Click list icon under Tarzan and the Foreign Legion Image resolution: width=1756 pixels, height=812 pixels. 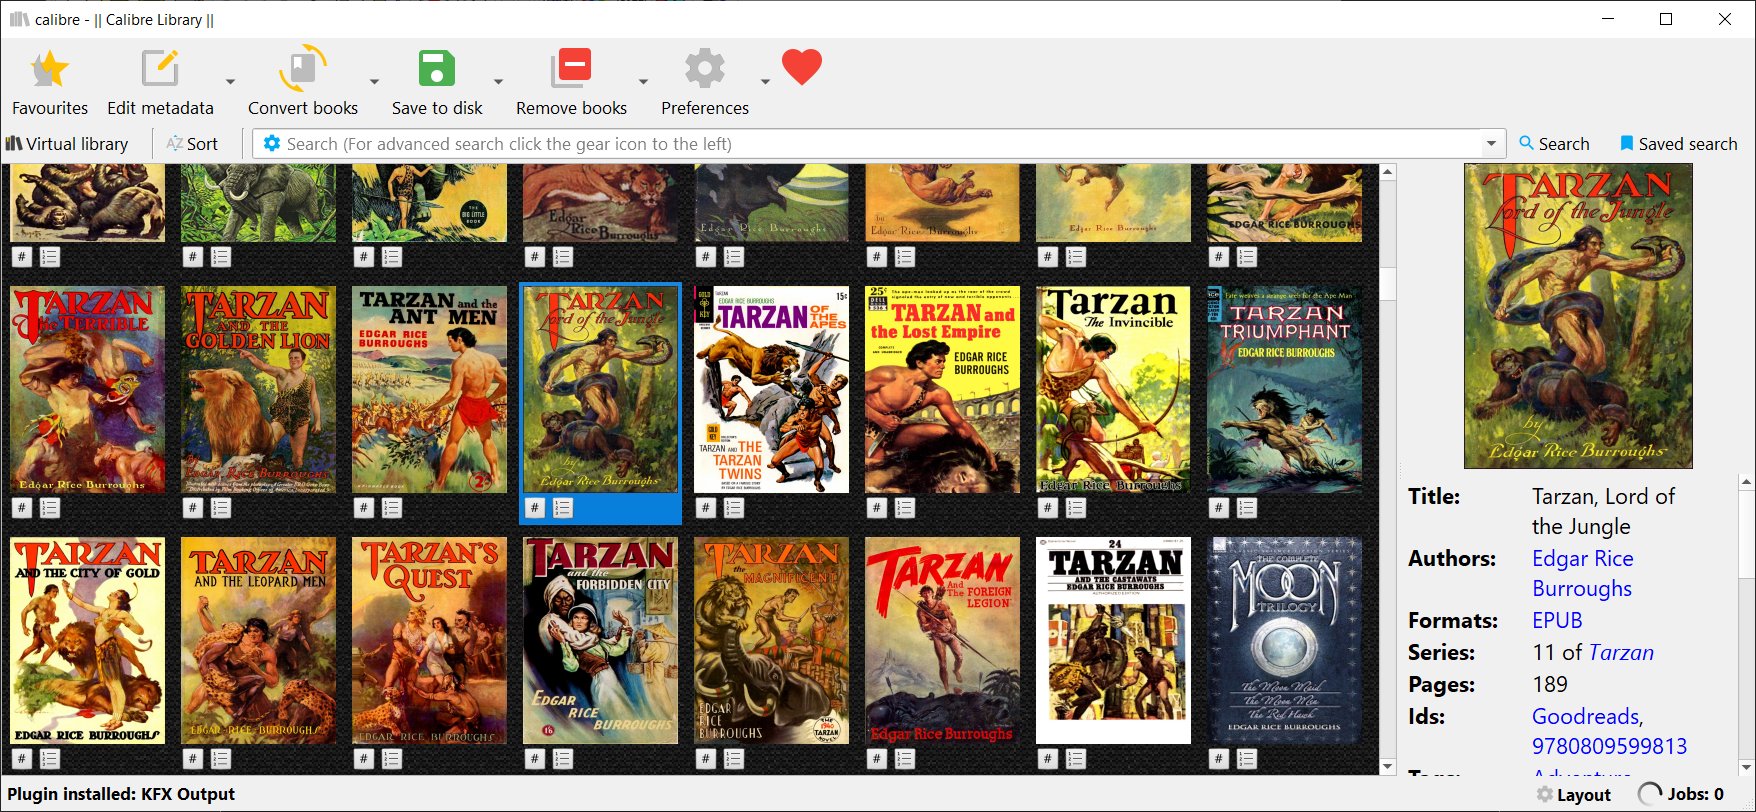(x=904, y=759)
